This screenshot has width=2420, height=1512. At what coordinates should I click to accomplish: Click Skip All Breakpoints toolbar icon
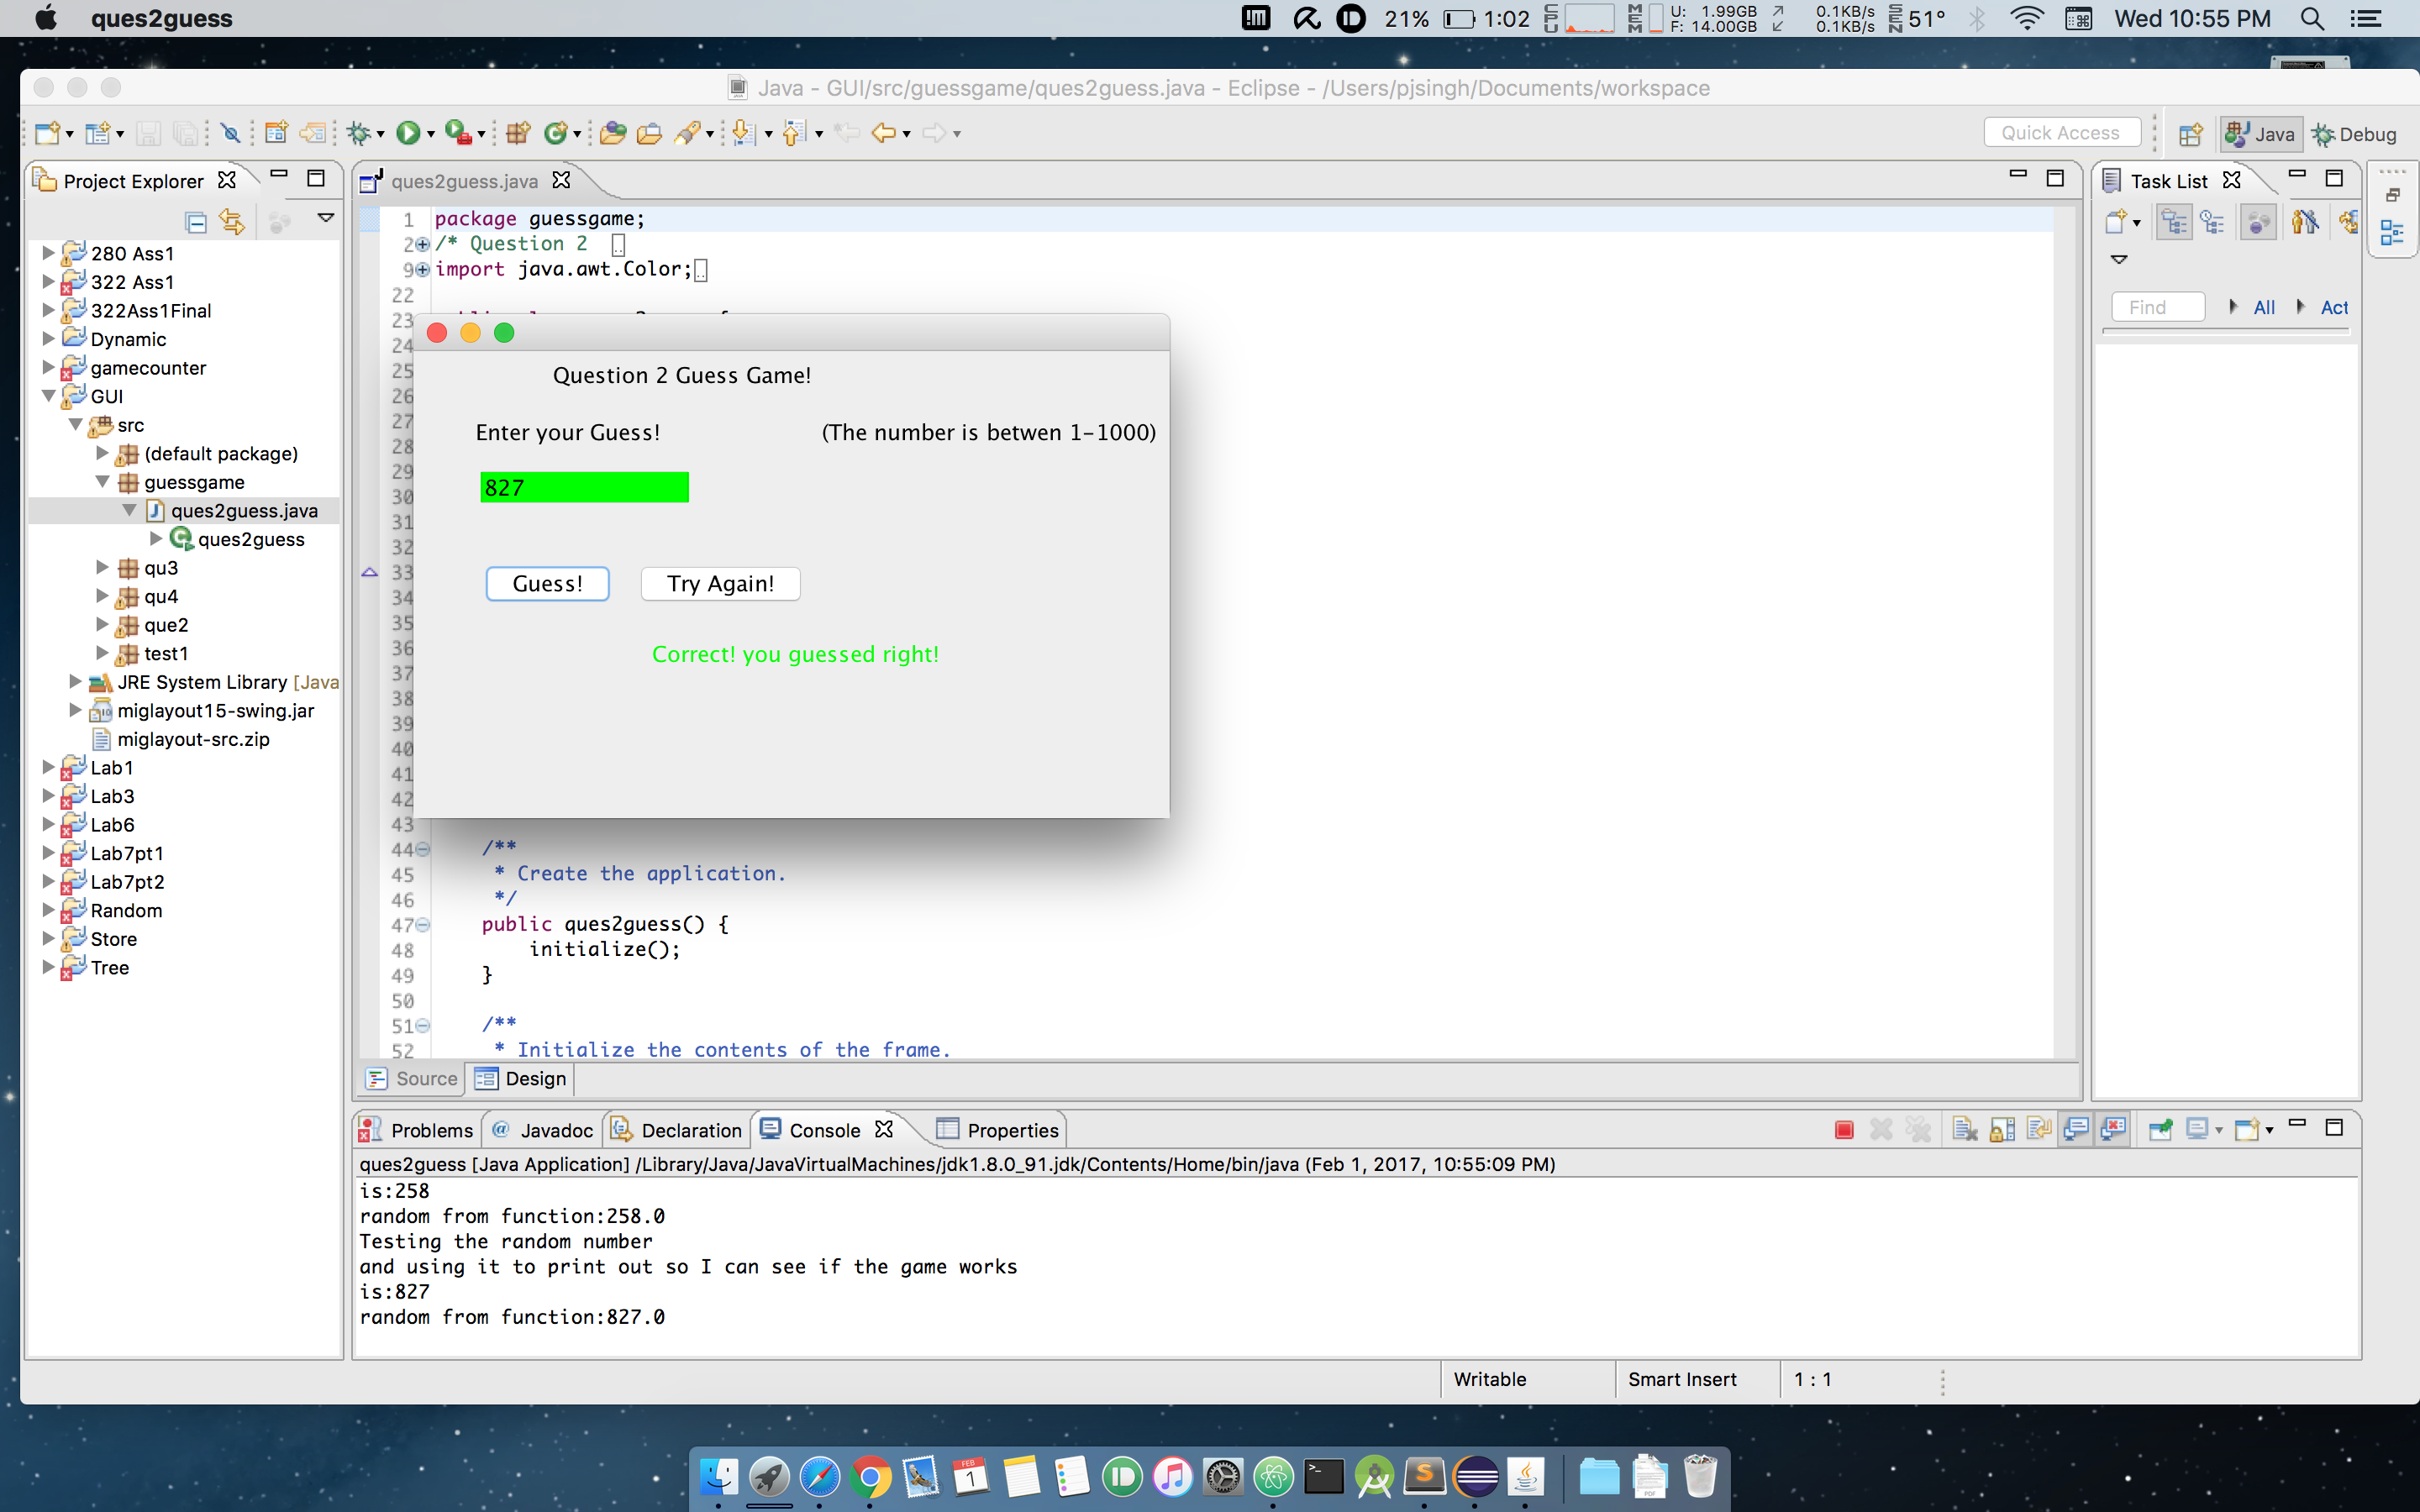(231, 133)
